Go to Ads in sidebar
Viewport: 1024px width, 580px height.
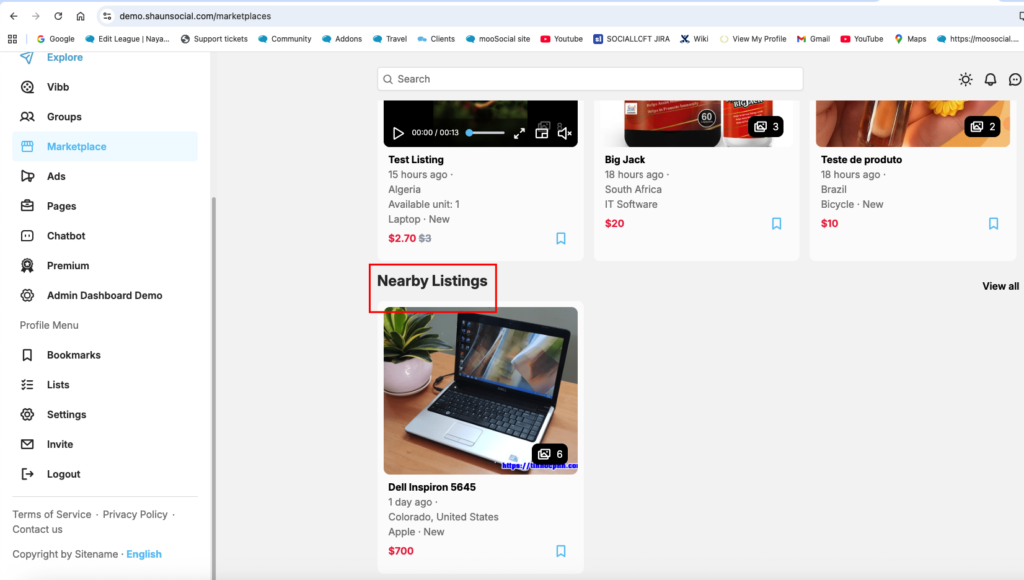click(x=56, y=176)
